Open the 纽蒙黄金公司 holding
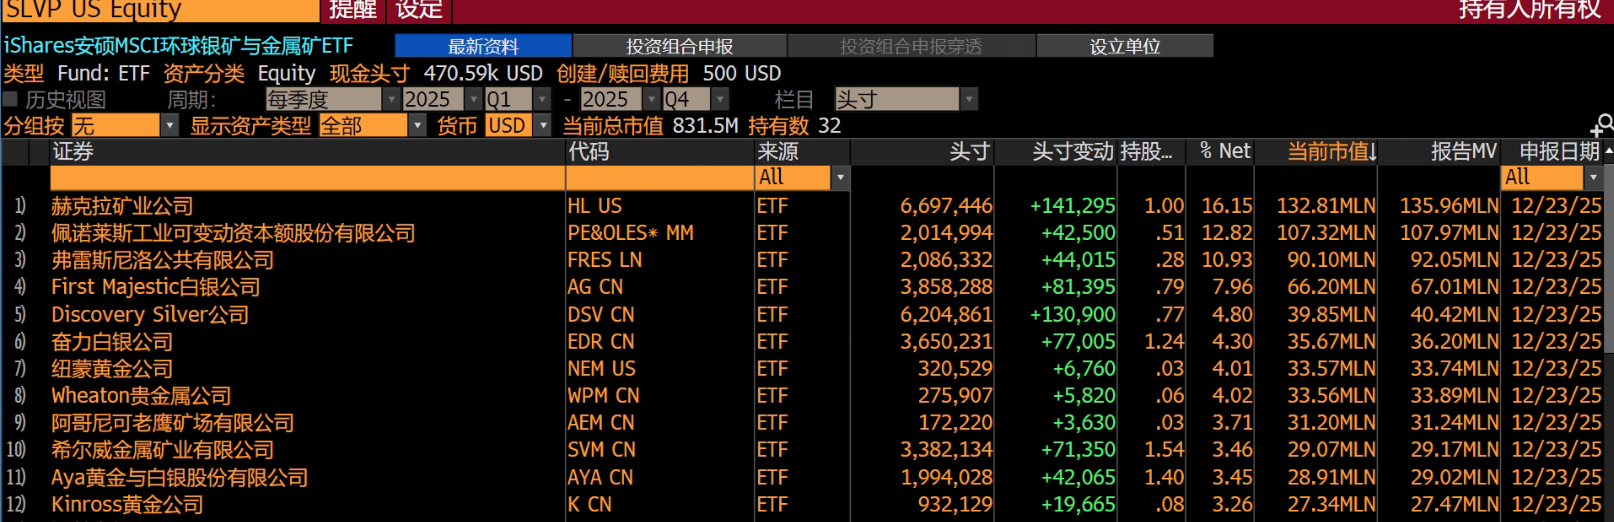The height and width of the screenshot is (522, 1614). (112, 368)
